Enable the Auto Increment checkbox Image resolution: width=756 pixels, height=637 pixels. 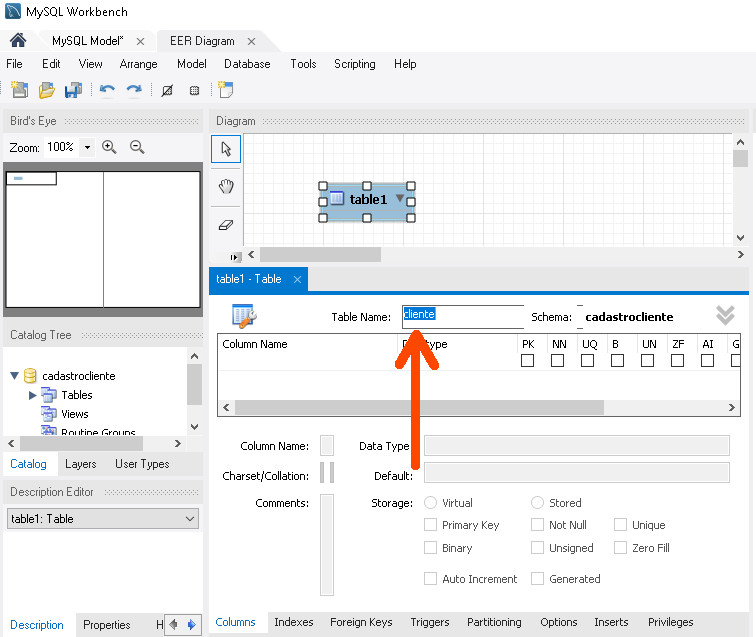(430, 579)
